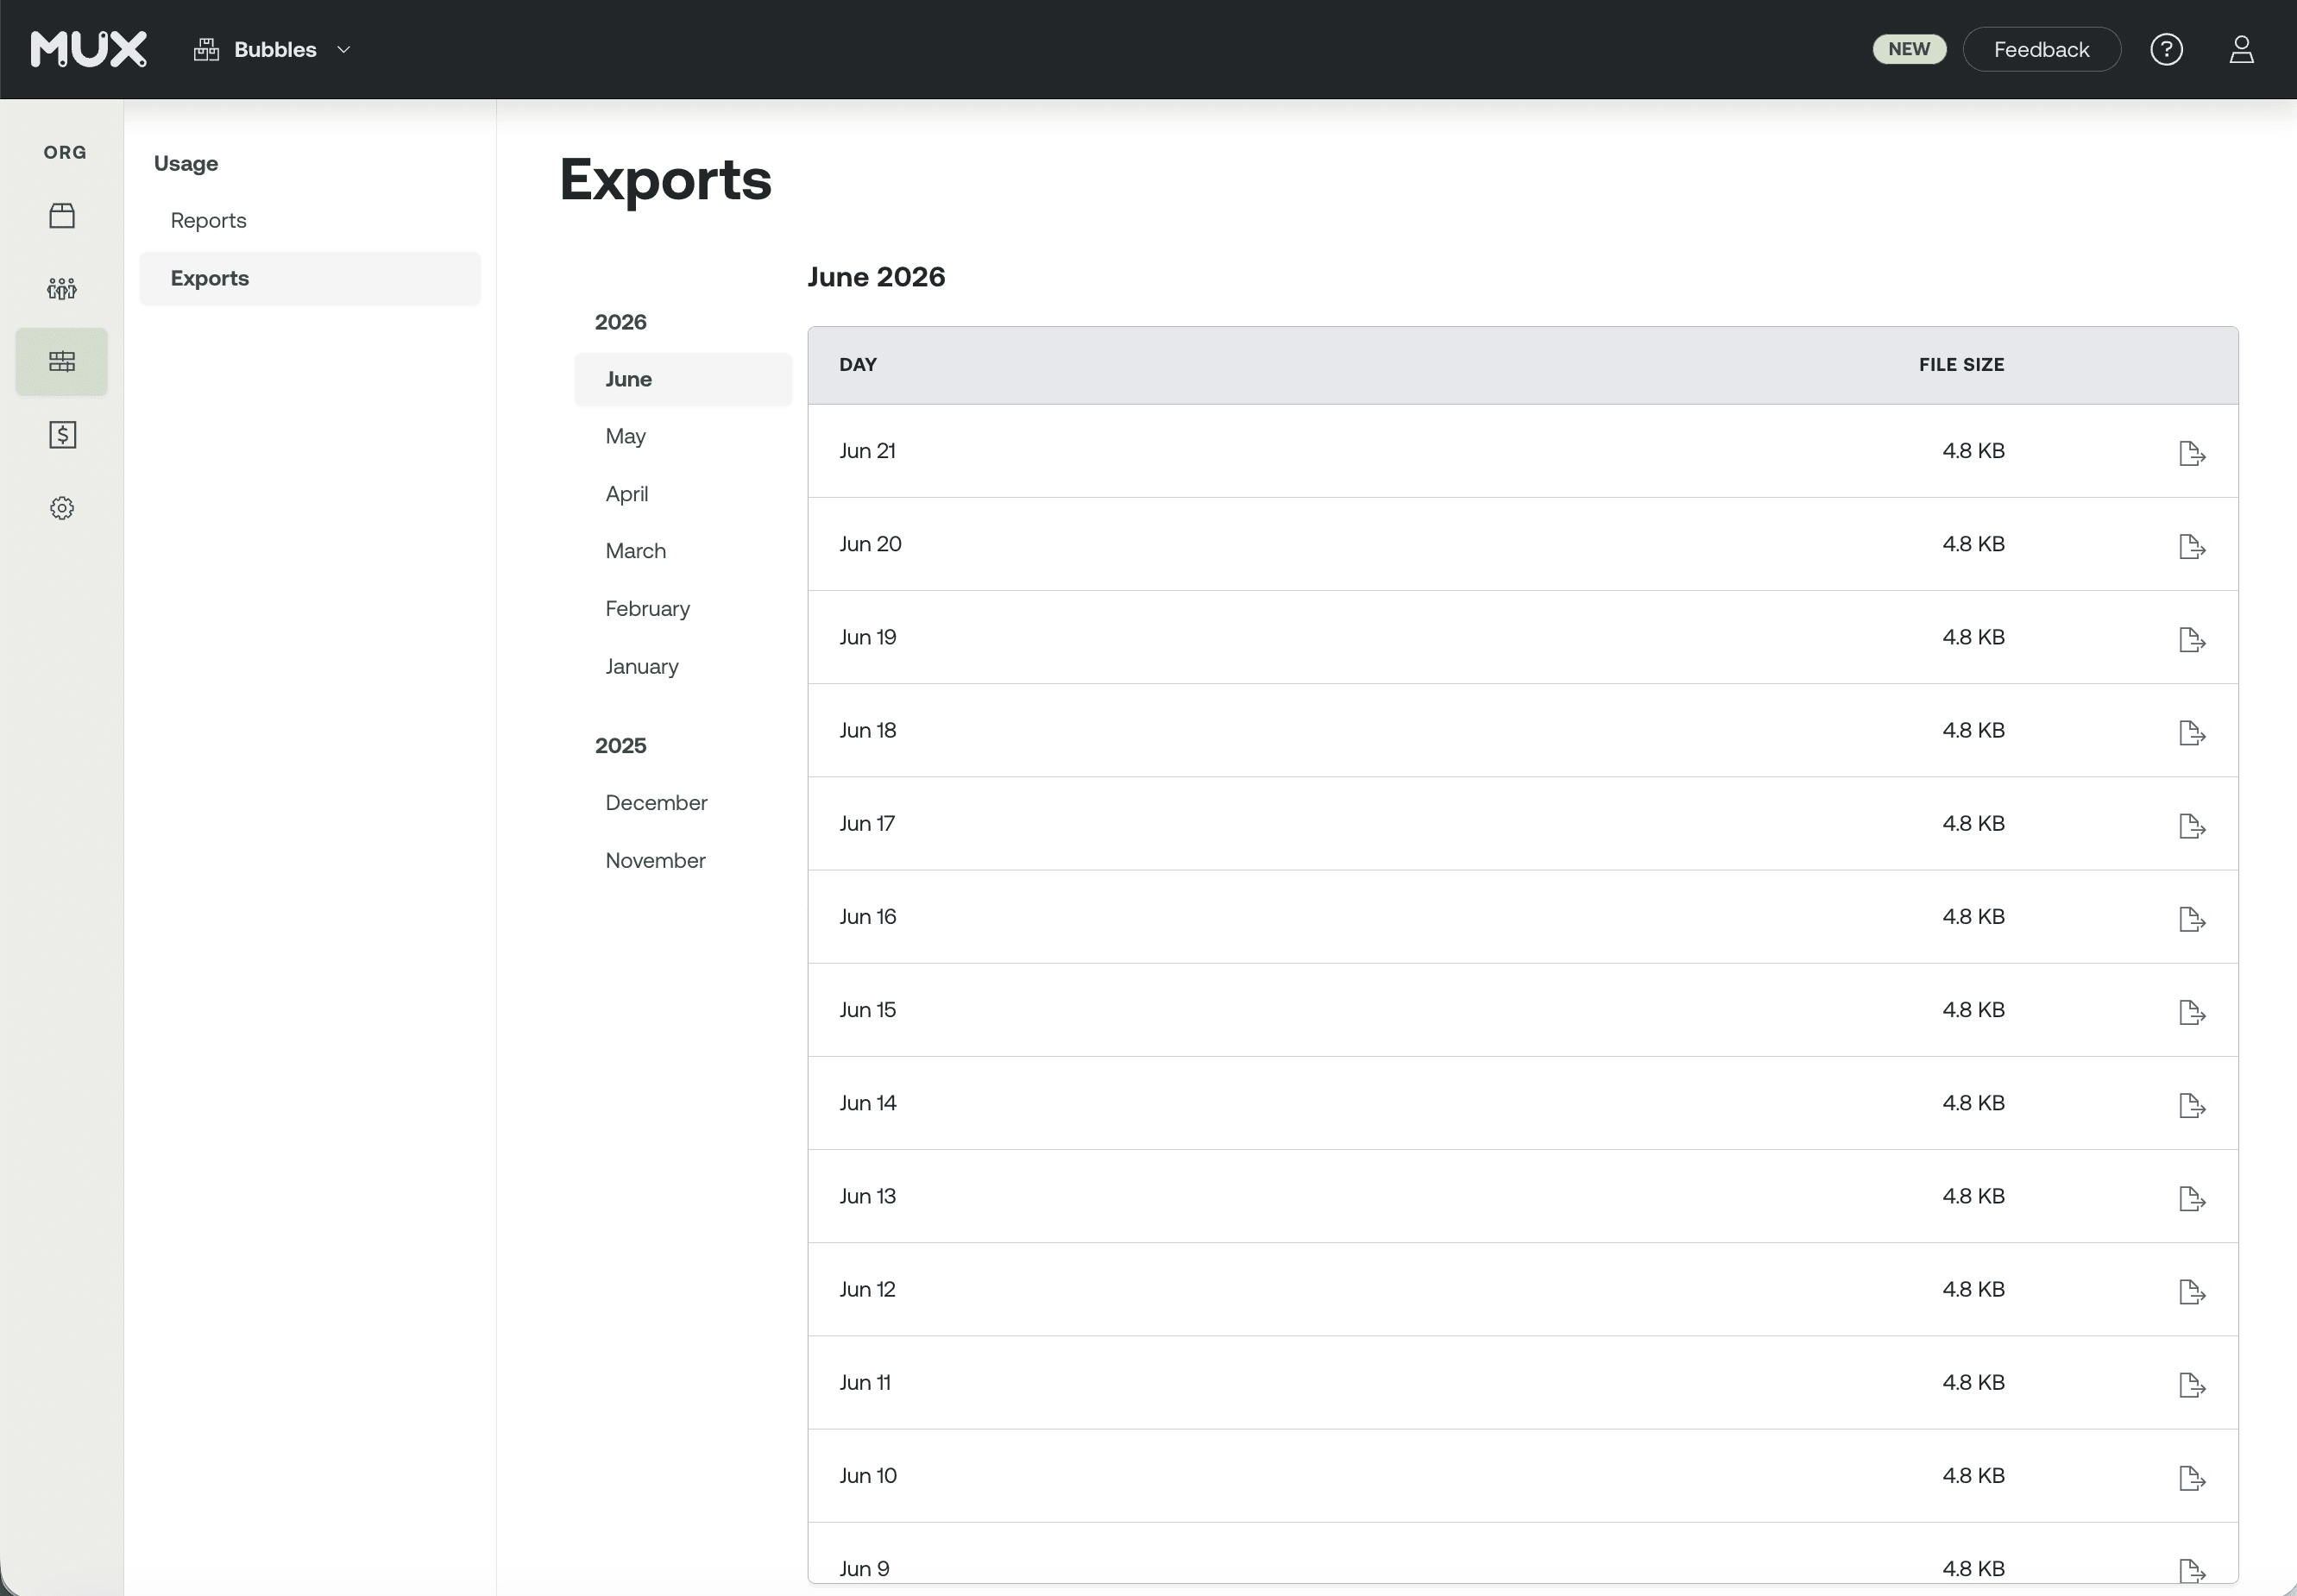The height and width of the screenshot is (1596, 2297).
Task: Download the Jun 17 export file
Action: coord(2192,825)
